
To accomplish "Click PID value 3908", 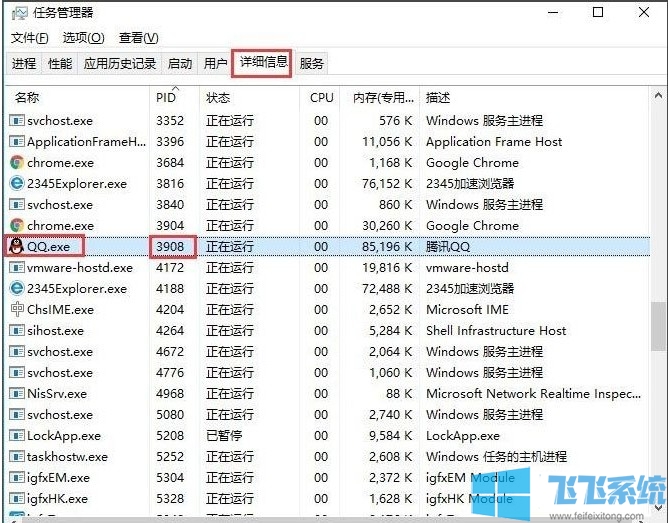I will [170, 247].
